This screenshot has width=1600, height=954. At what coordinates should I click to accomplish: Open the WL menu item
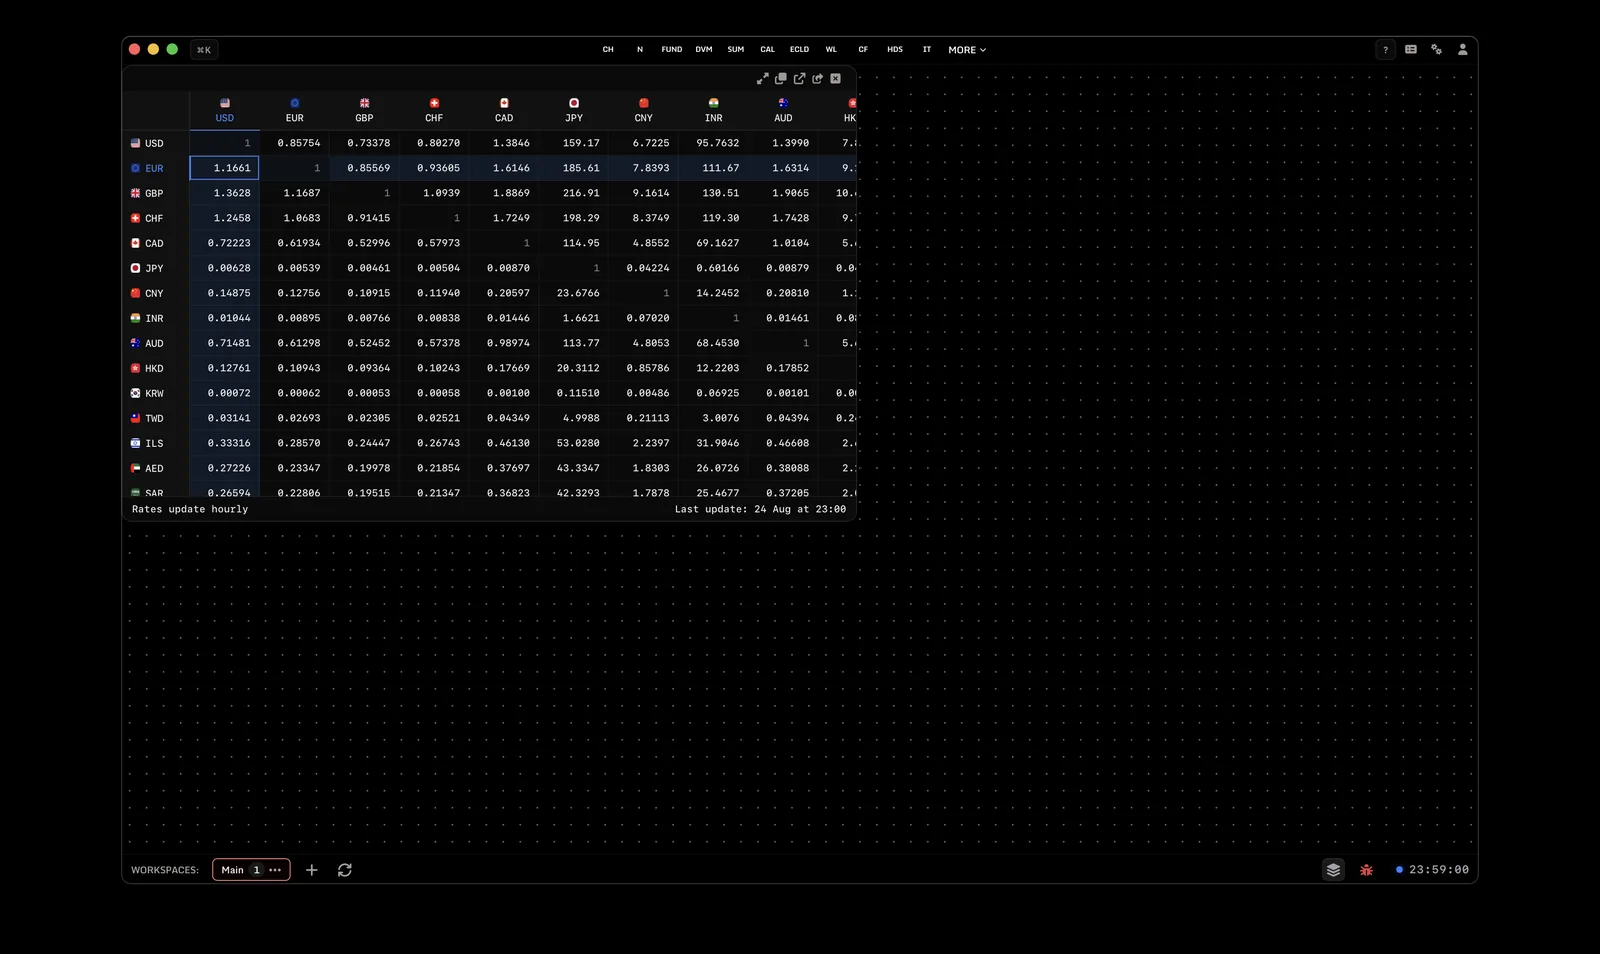pos(831,49)
